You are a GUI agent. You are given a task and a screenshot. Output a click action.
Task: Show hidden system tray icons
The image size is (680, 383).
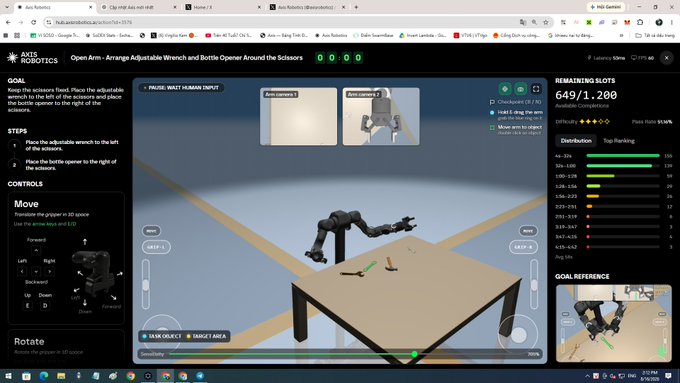click(x=587, y=376)
